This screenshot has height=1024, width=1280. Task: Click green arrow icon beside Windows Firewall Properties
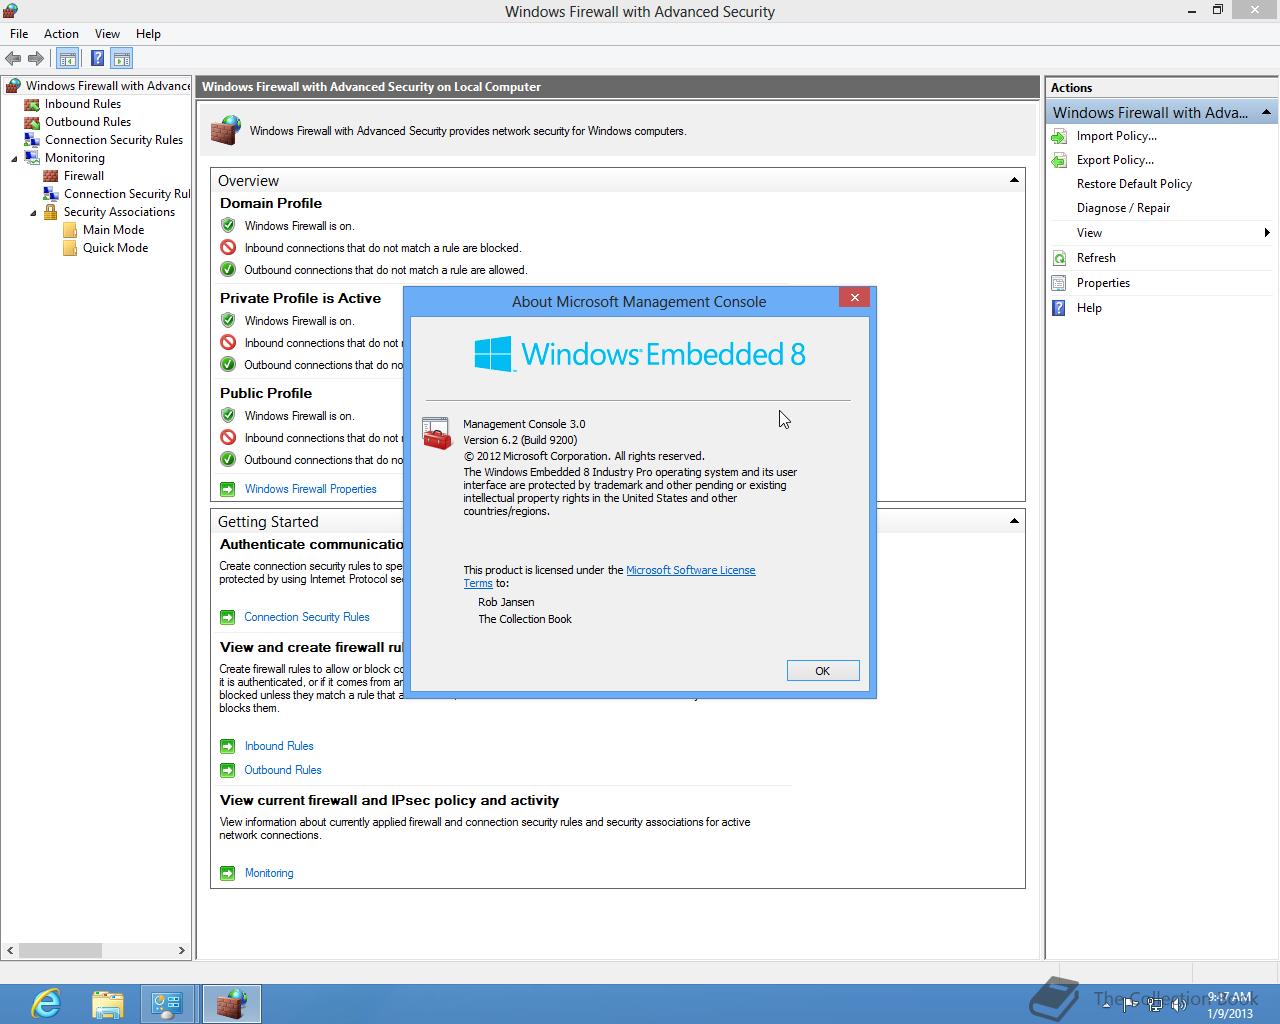[227, 489]
